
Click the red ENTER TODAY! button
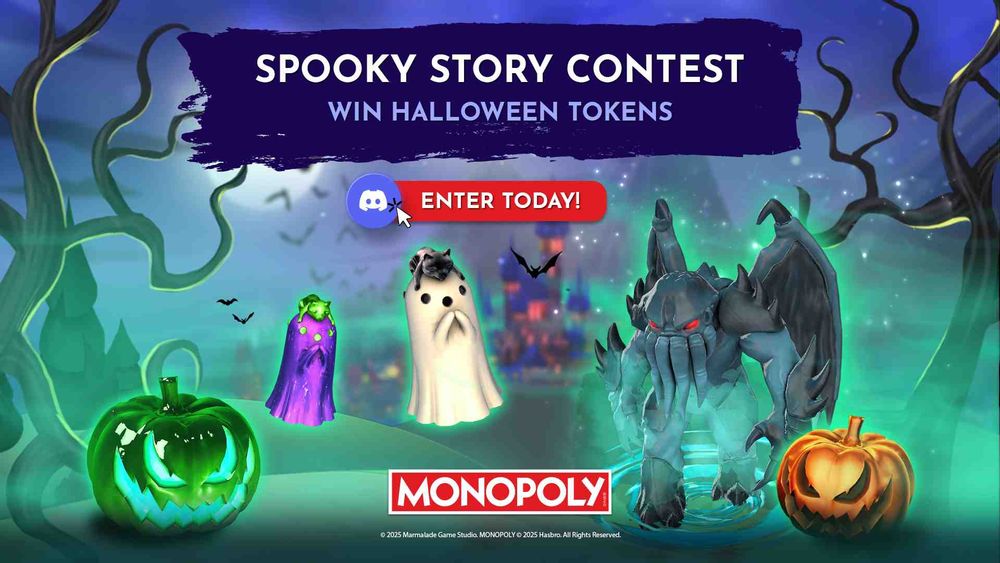point(499,201)
